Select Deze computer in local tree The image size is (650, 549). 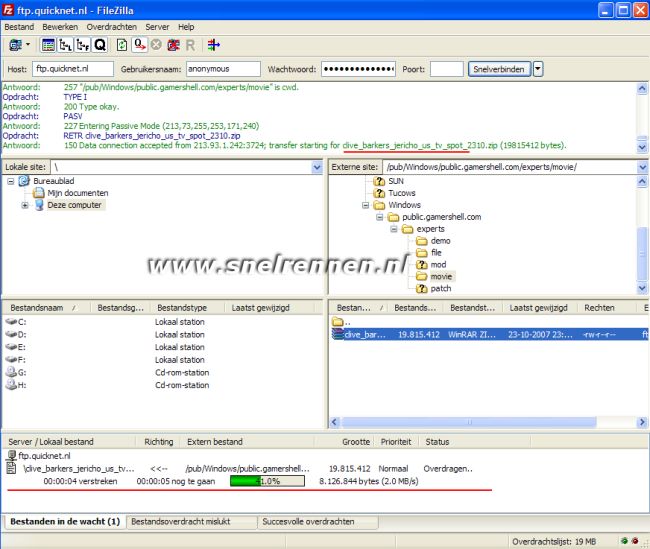coord(74,205)
